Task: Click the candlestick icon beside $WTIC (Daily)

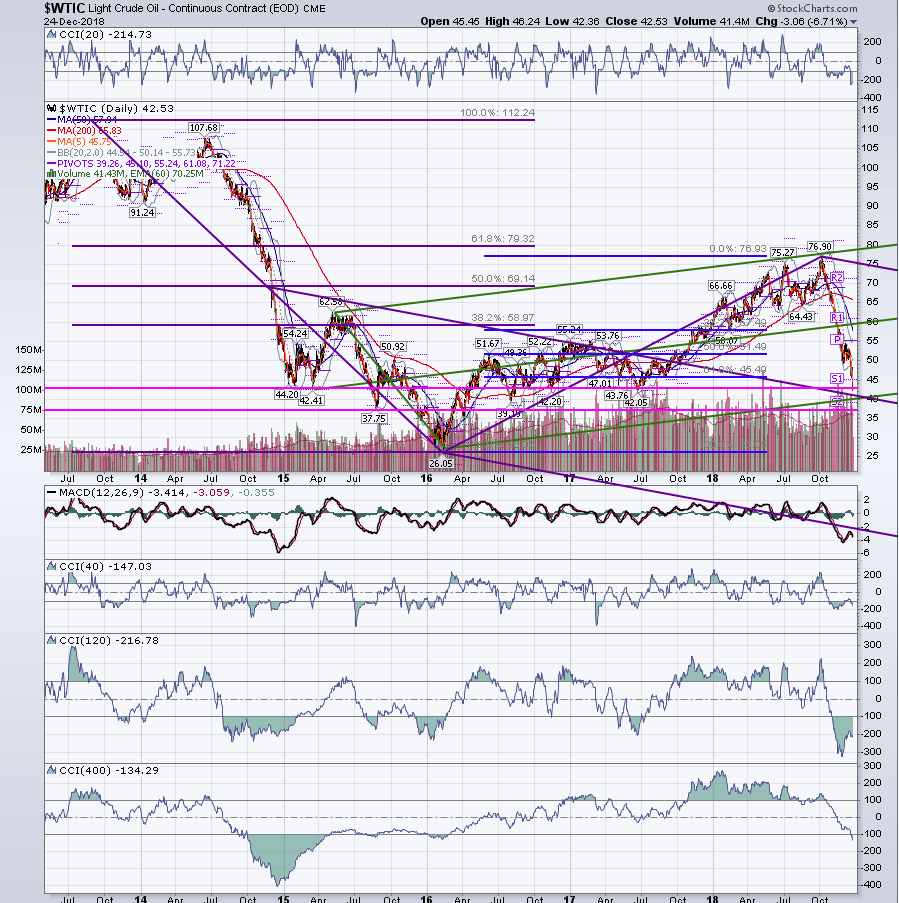Action: click(51, 108)
